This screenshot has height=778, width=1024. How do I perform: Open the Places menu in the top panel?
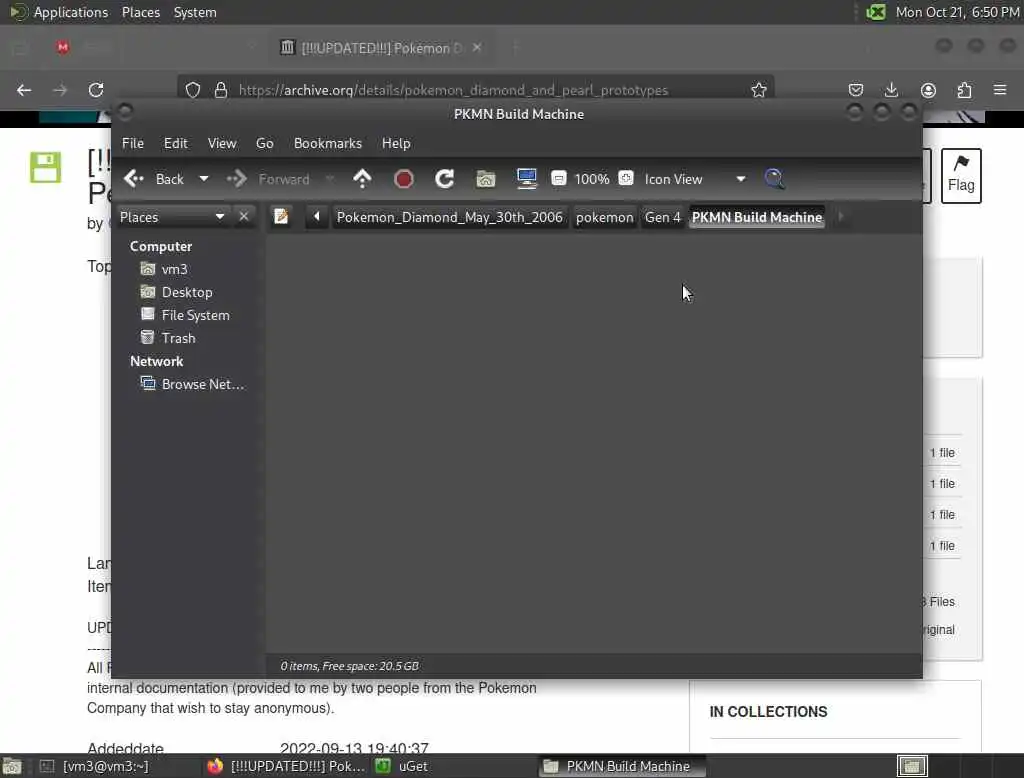pos(141,12)
